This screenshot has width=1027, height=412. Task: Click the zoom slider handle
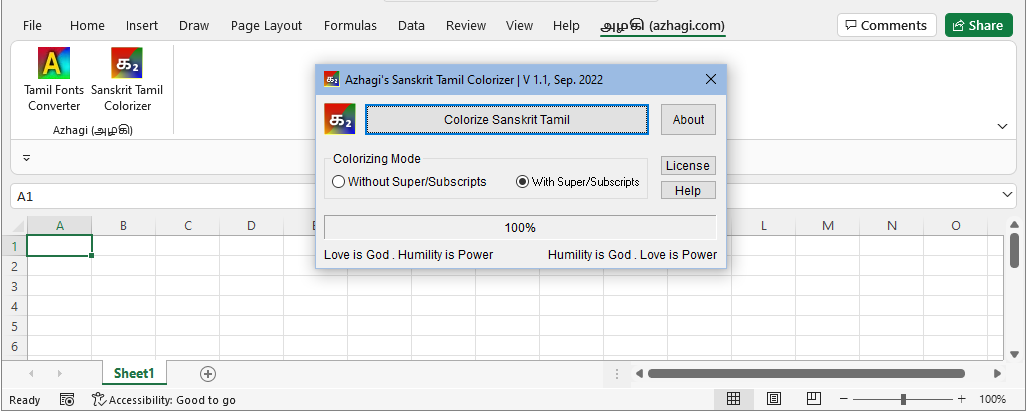click(903, 400)
